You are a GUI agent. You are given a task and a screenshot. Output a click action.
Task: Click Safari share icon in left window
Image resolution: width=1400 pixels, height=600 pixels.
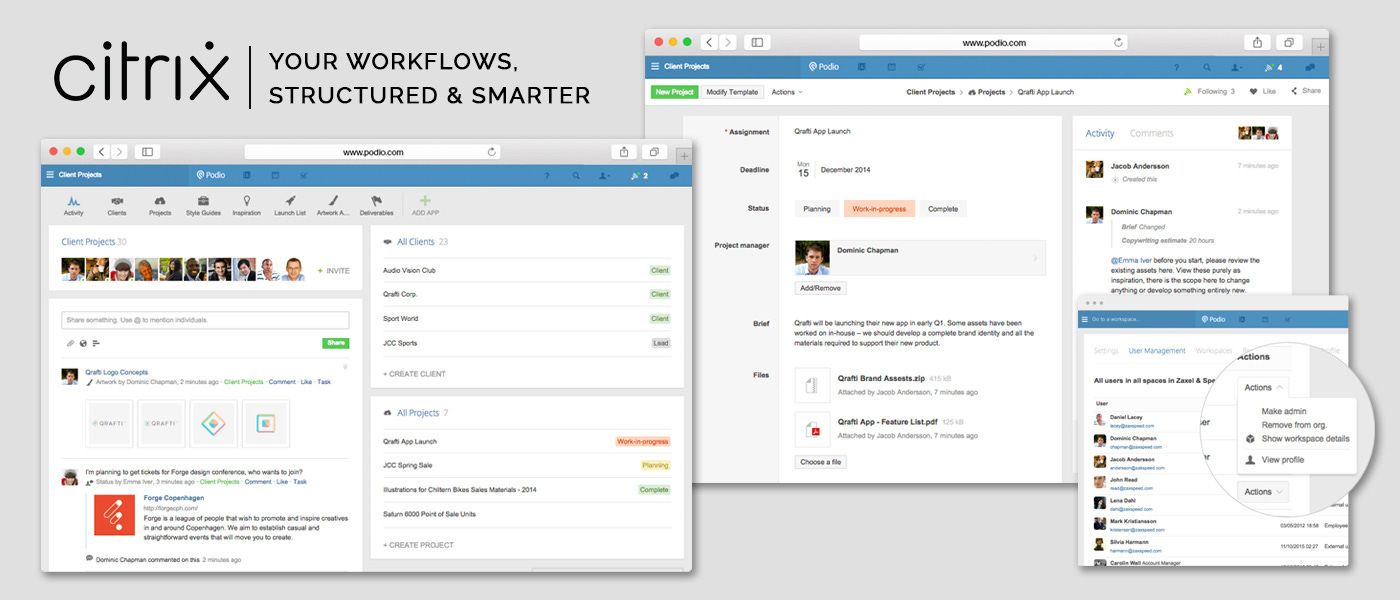pyautogui.click(x=624, y=152)
